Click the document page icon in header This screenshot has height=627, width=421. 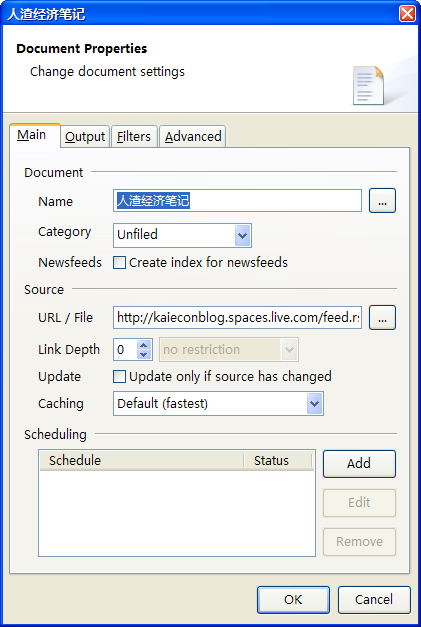[x=368, y=86]
